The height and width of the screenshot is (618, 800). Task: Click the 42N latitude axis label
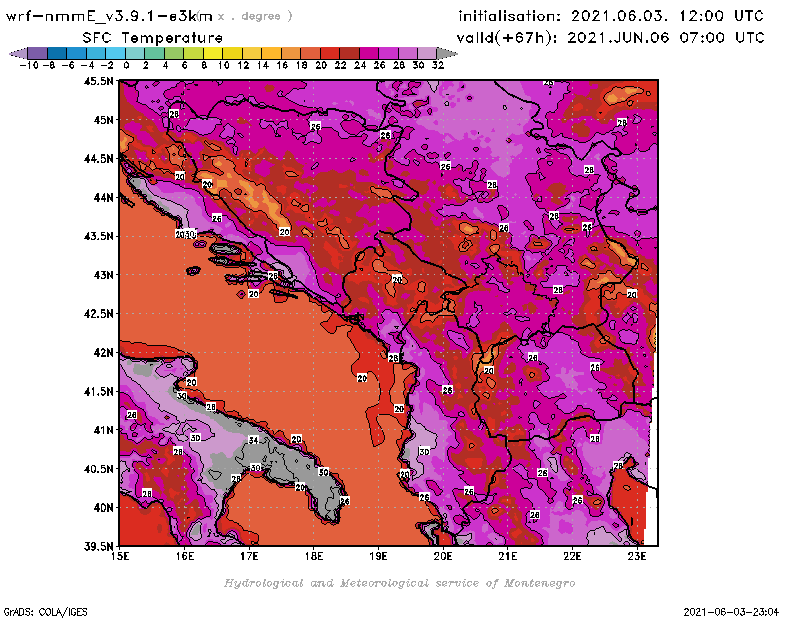point(103,353)
